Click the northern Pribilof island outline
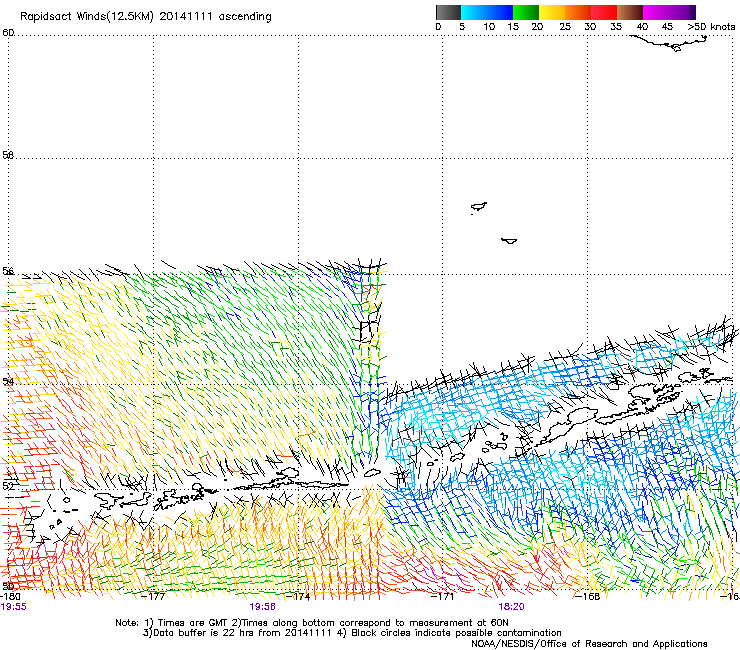 click(479, 207)
